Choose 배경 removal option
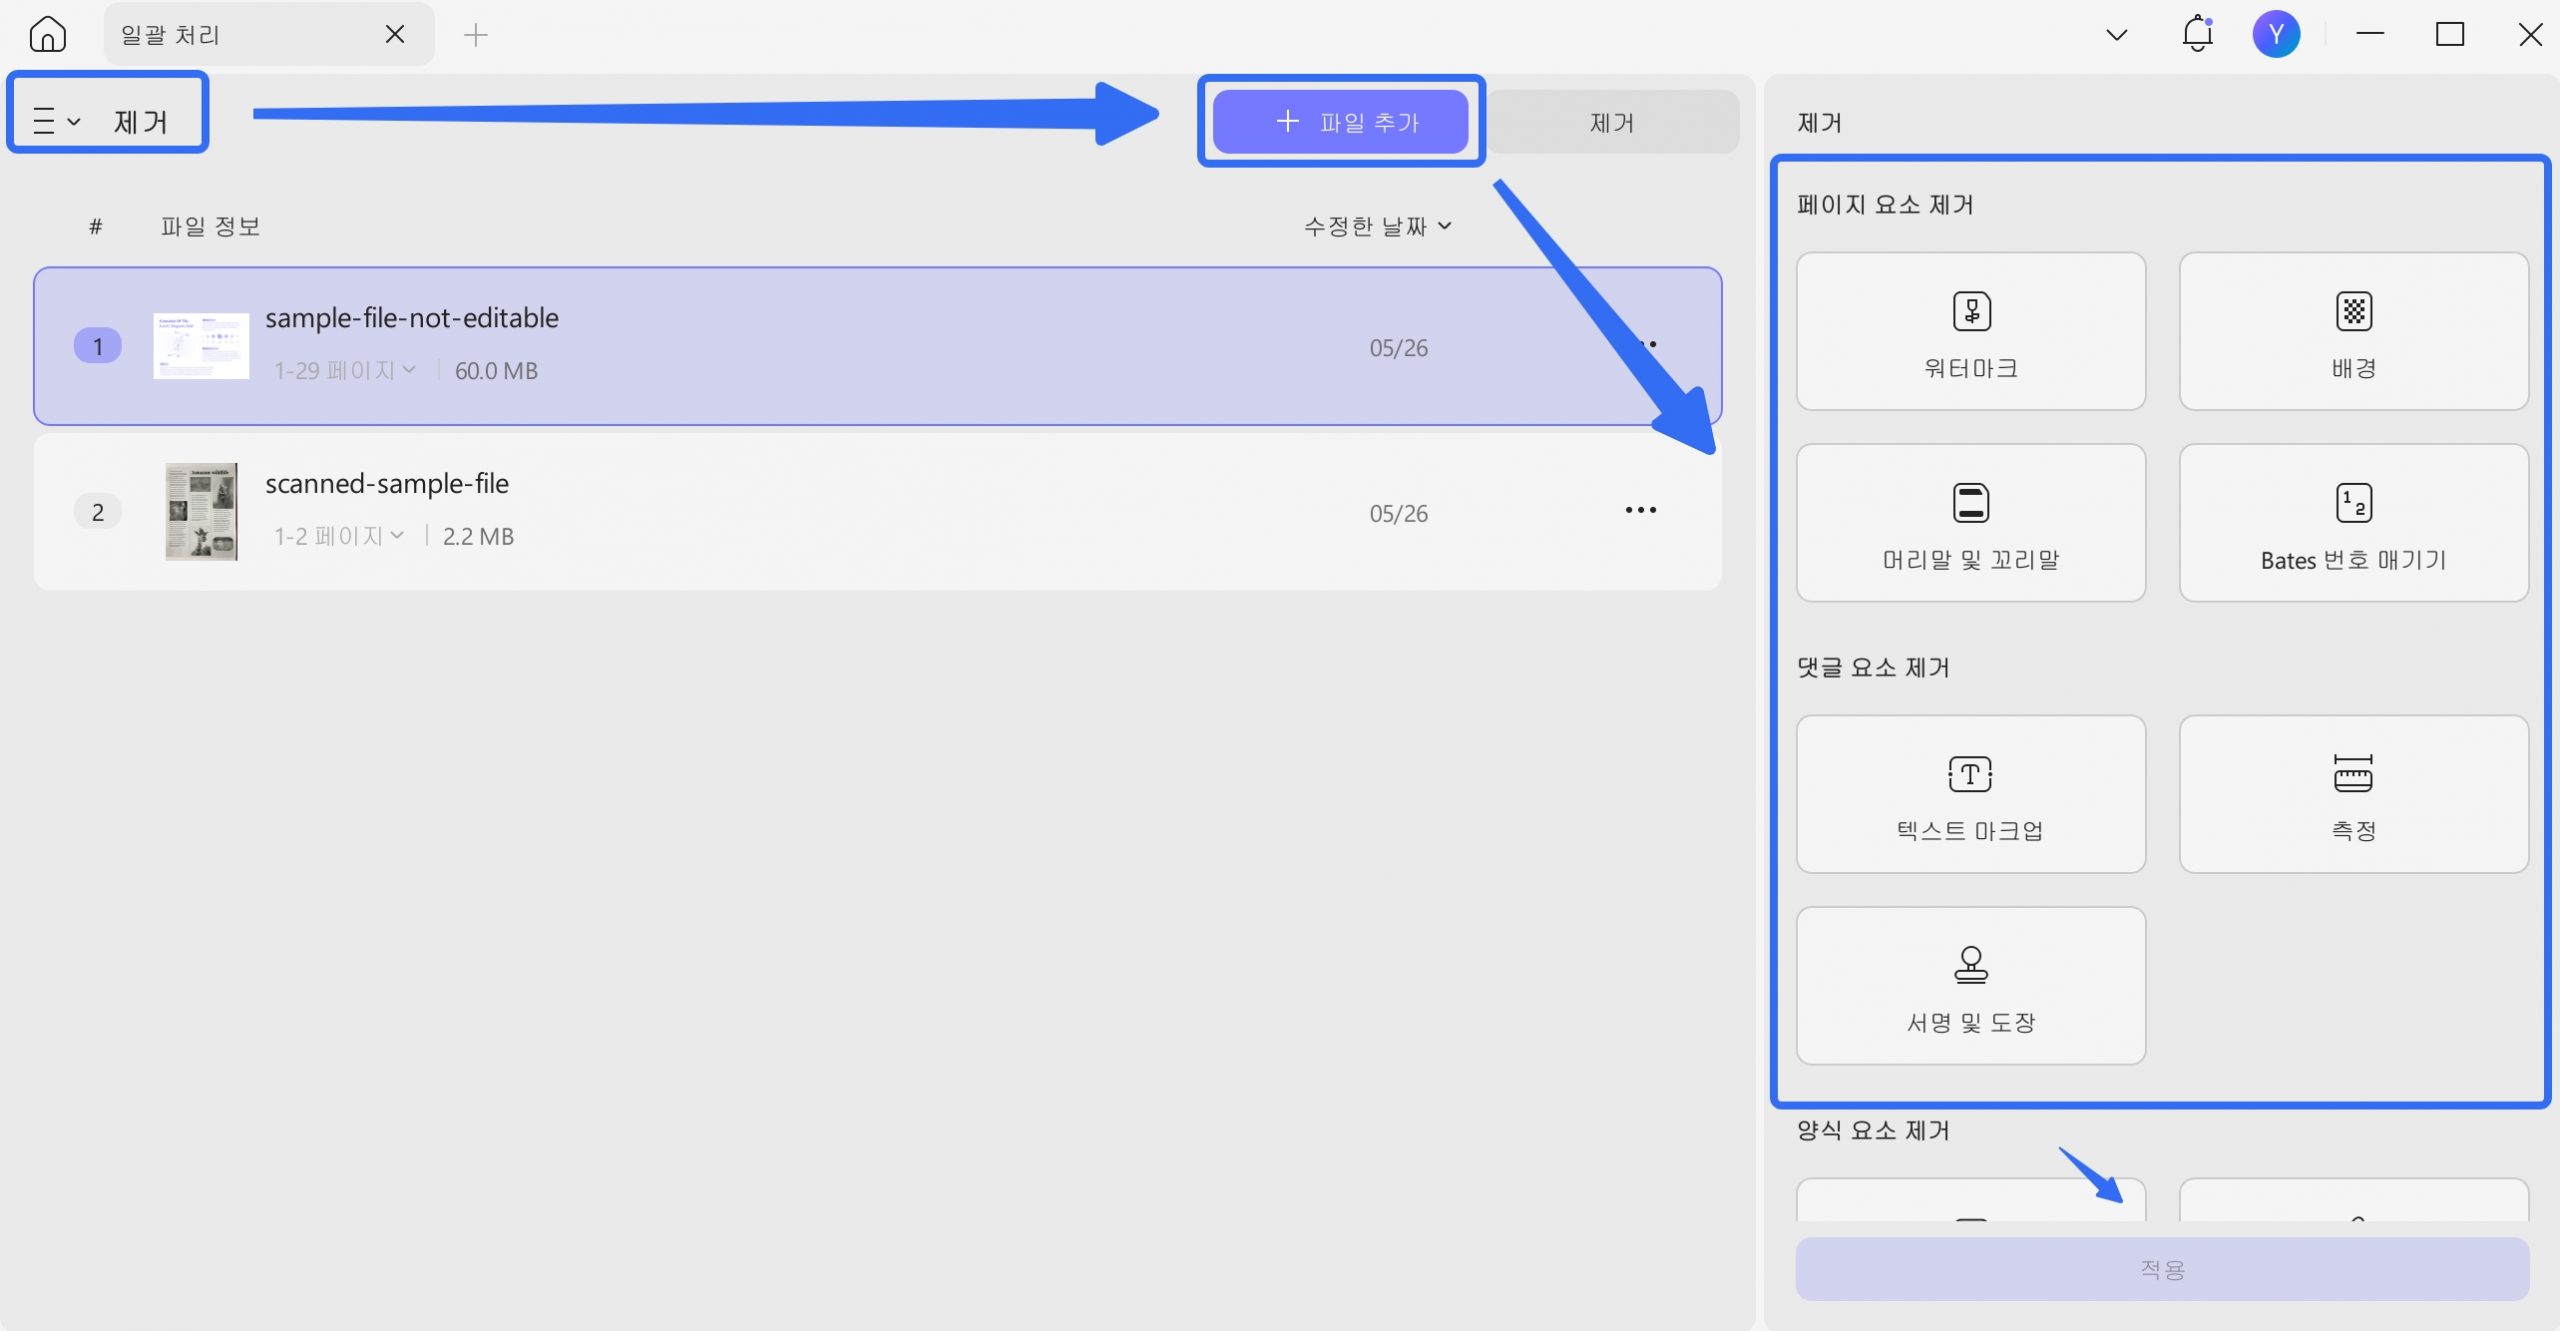 [2353, 331]
